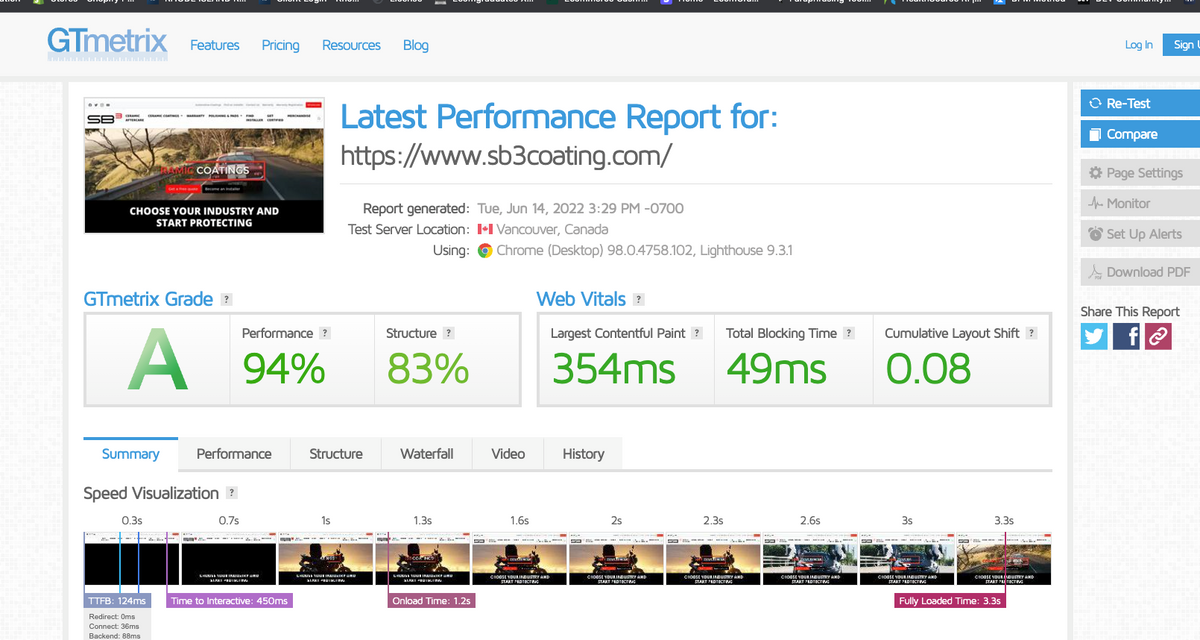Click help icon next to GTmetrix Grade
Image resolution: width=1200 pixels, height=640 pixels.
[227, 299]
